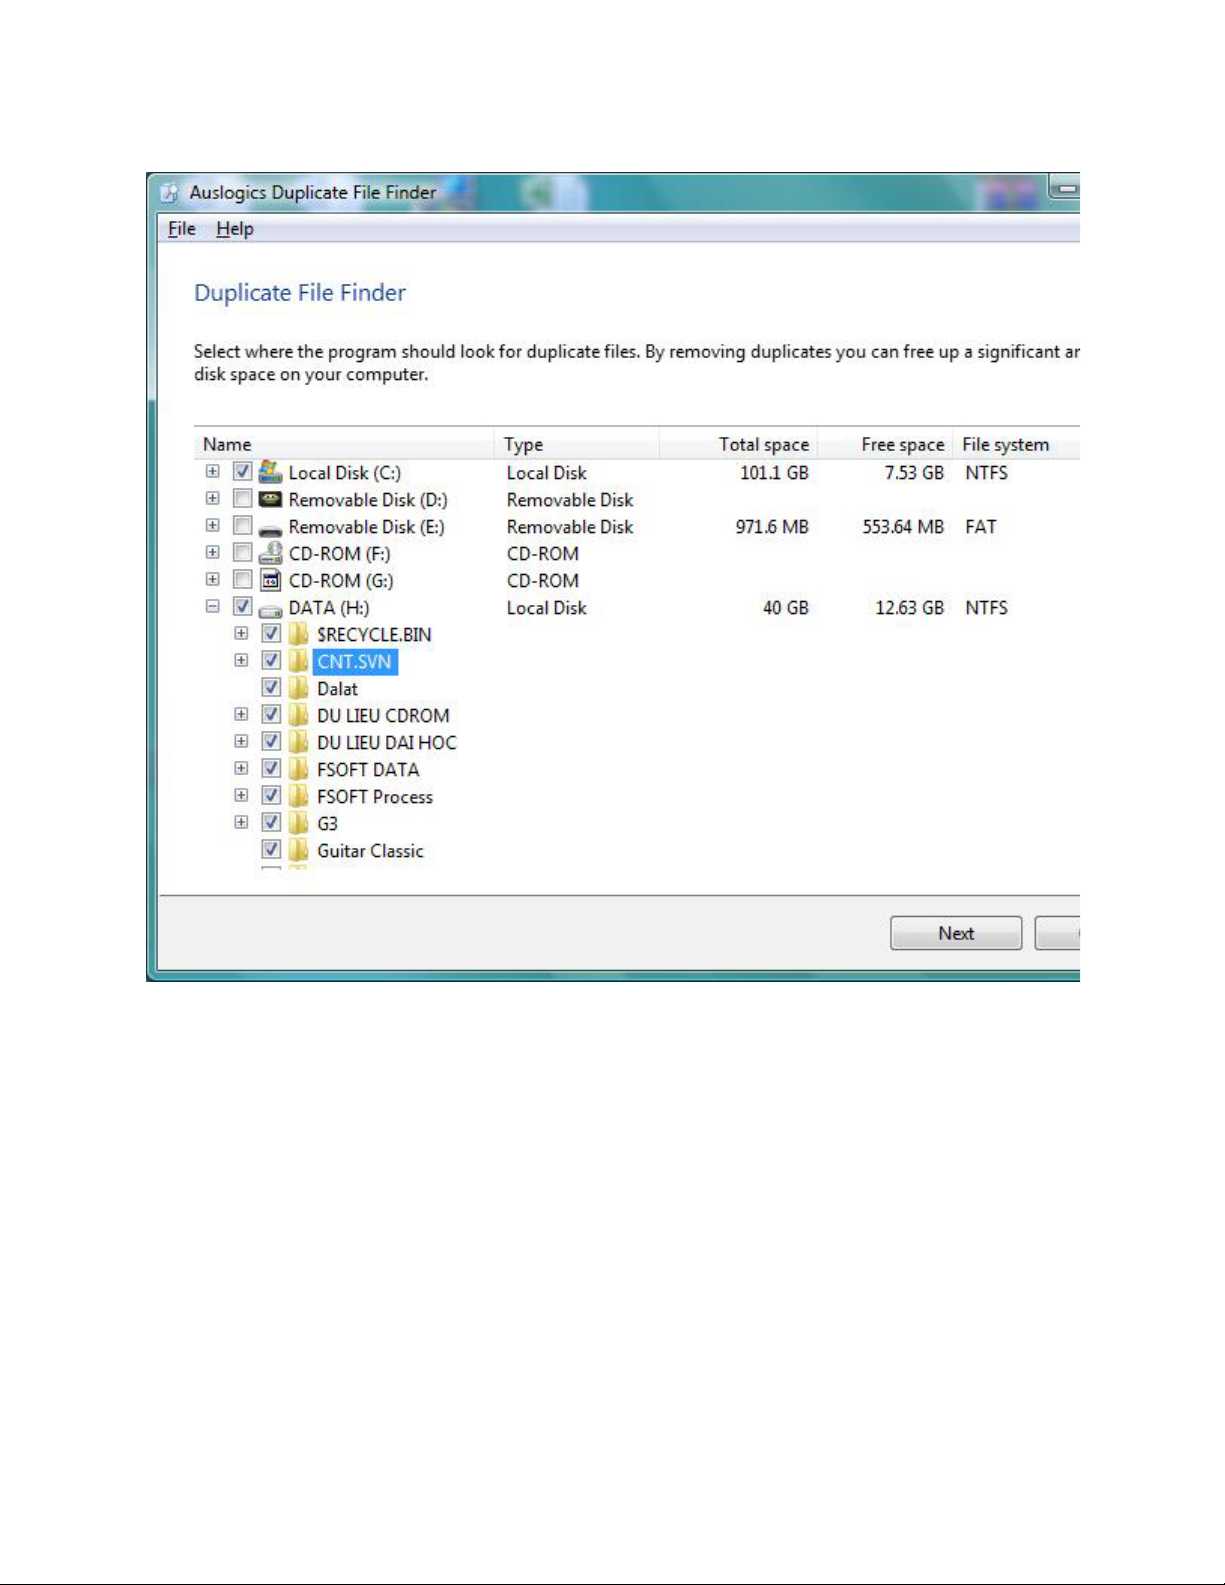The image size is (1225, 1585).
Task: Enable the Removable Disk (E:) checkbox
Action: point(242,526)
